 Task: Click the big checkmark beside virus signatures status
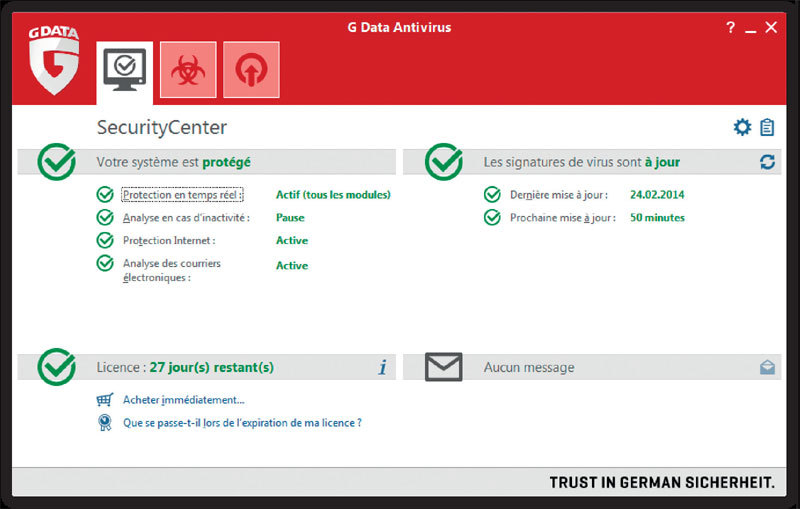[x=444, y=162]
